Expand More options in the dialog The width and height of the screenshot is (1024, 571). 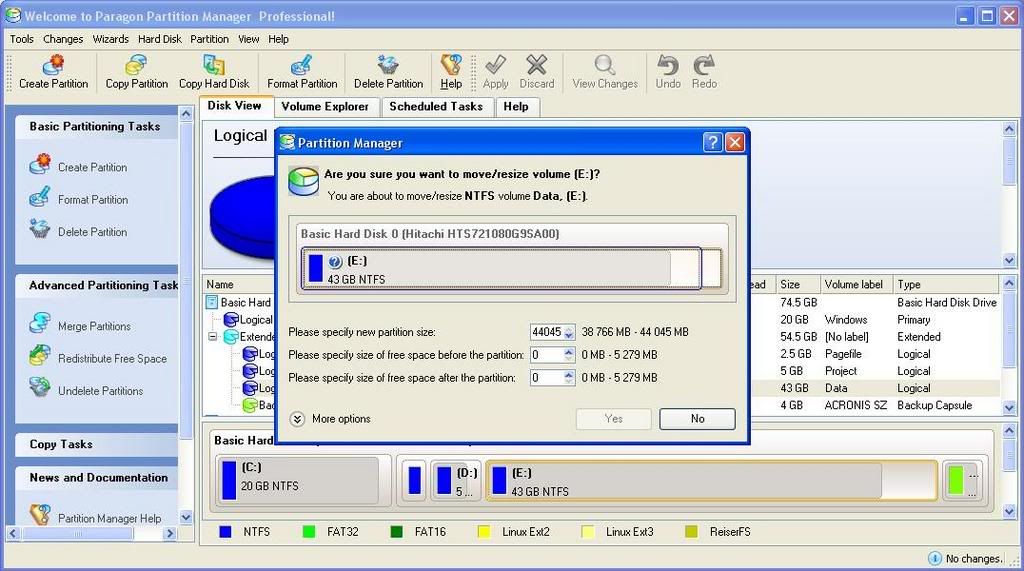(298, 419)
